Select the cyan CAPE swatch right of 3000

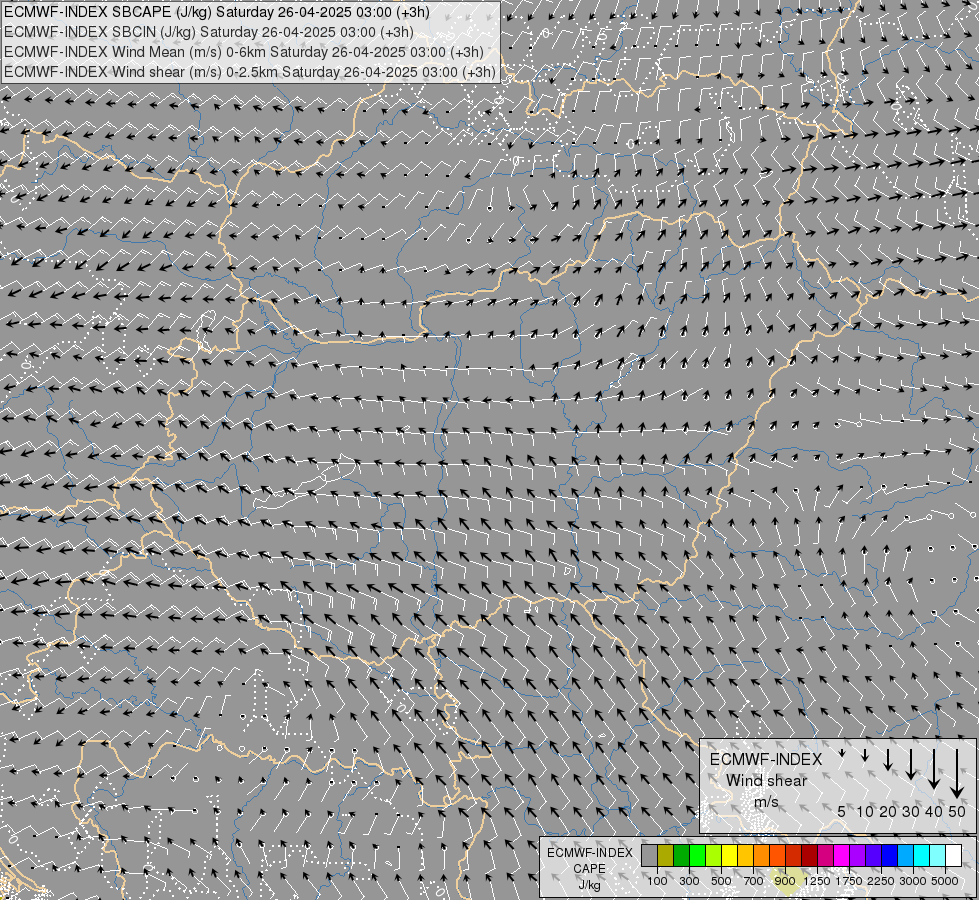[x=922, y=855]
